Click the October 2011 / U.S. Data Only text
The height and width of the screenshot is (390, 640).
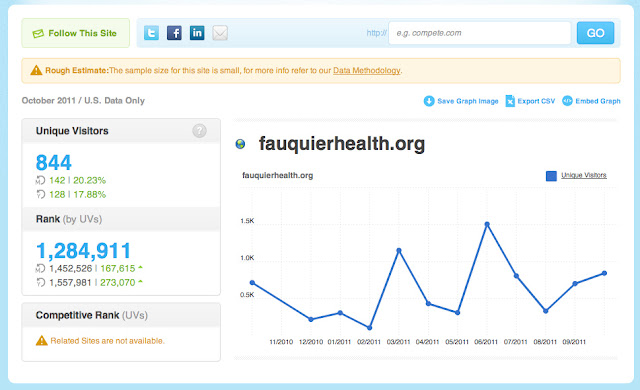click(83, 101)
